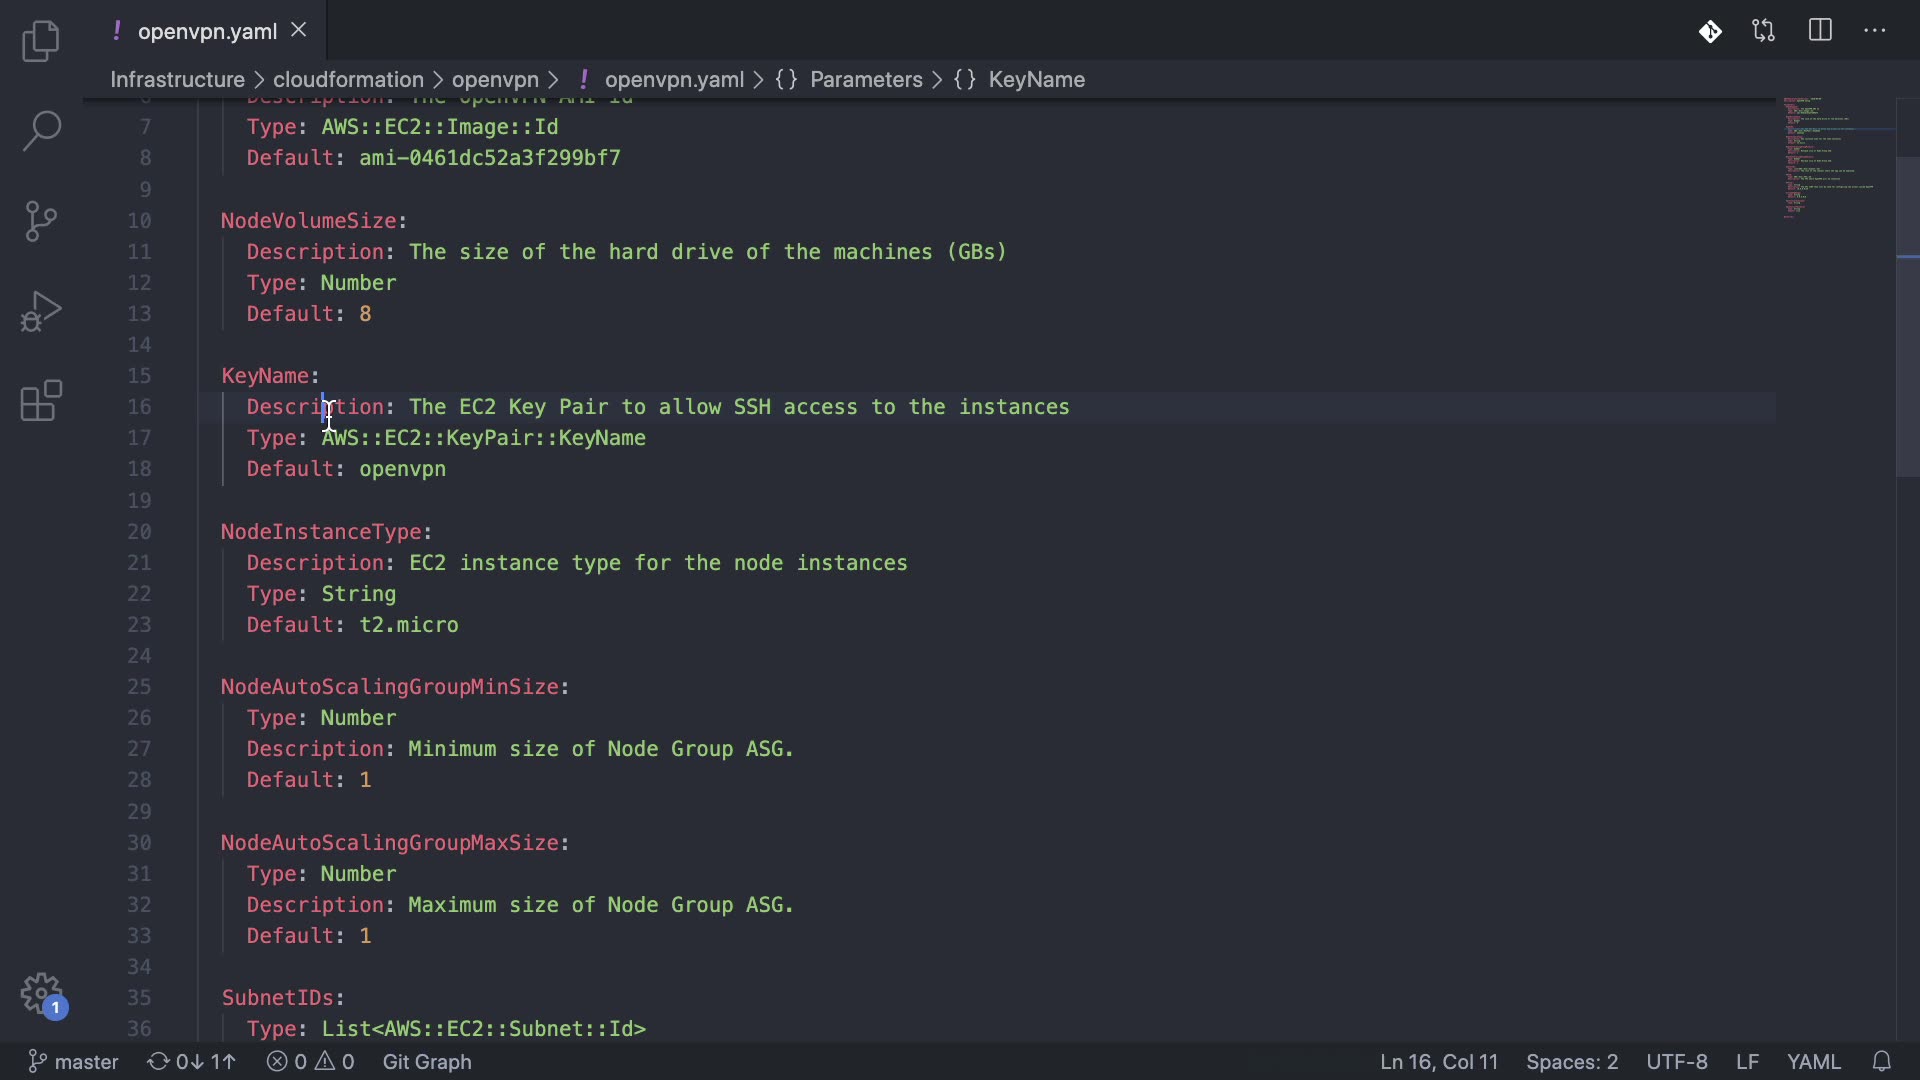Change language mode from YAML
This screenshot has height=1080, width=1920.
point(1813,1061)
